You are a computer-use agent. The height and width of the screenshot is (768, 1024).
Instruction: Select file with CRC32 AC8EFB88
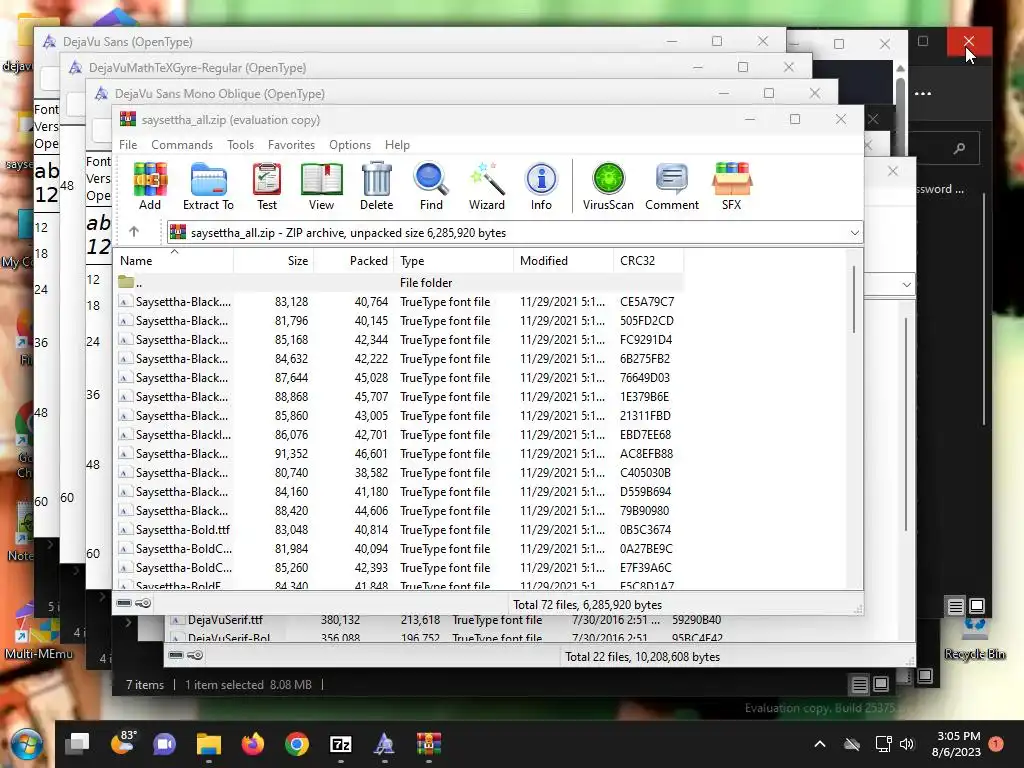tap(398, 453)
